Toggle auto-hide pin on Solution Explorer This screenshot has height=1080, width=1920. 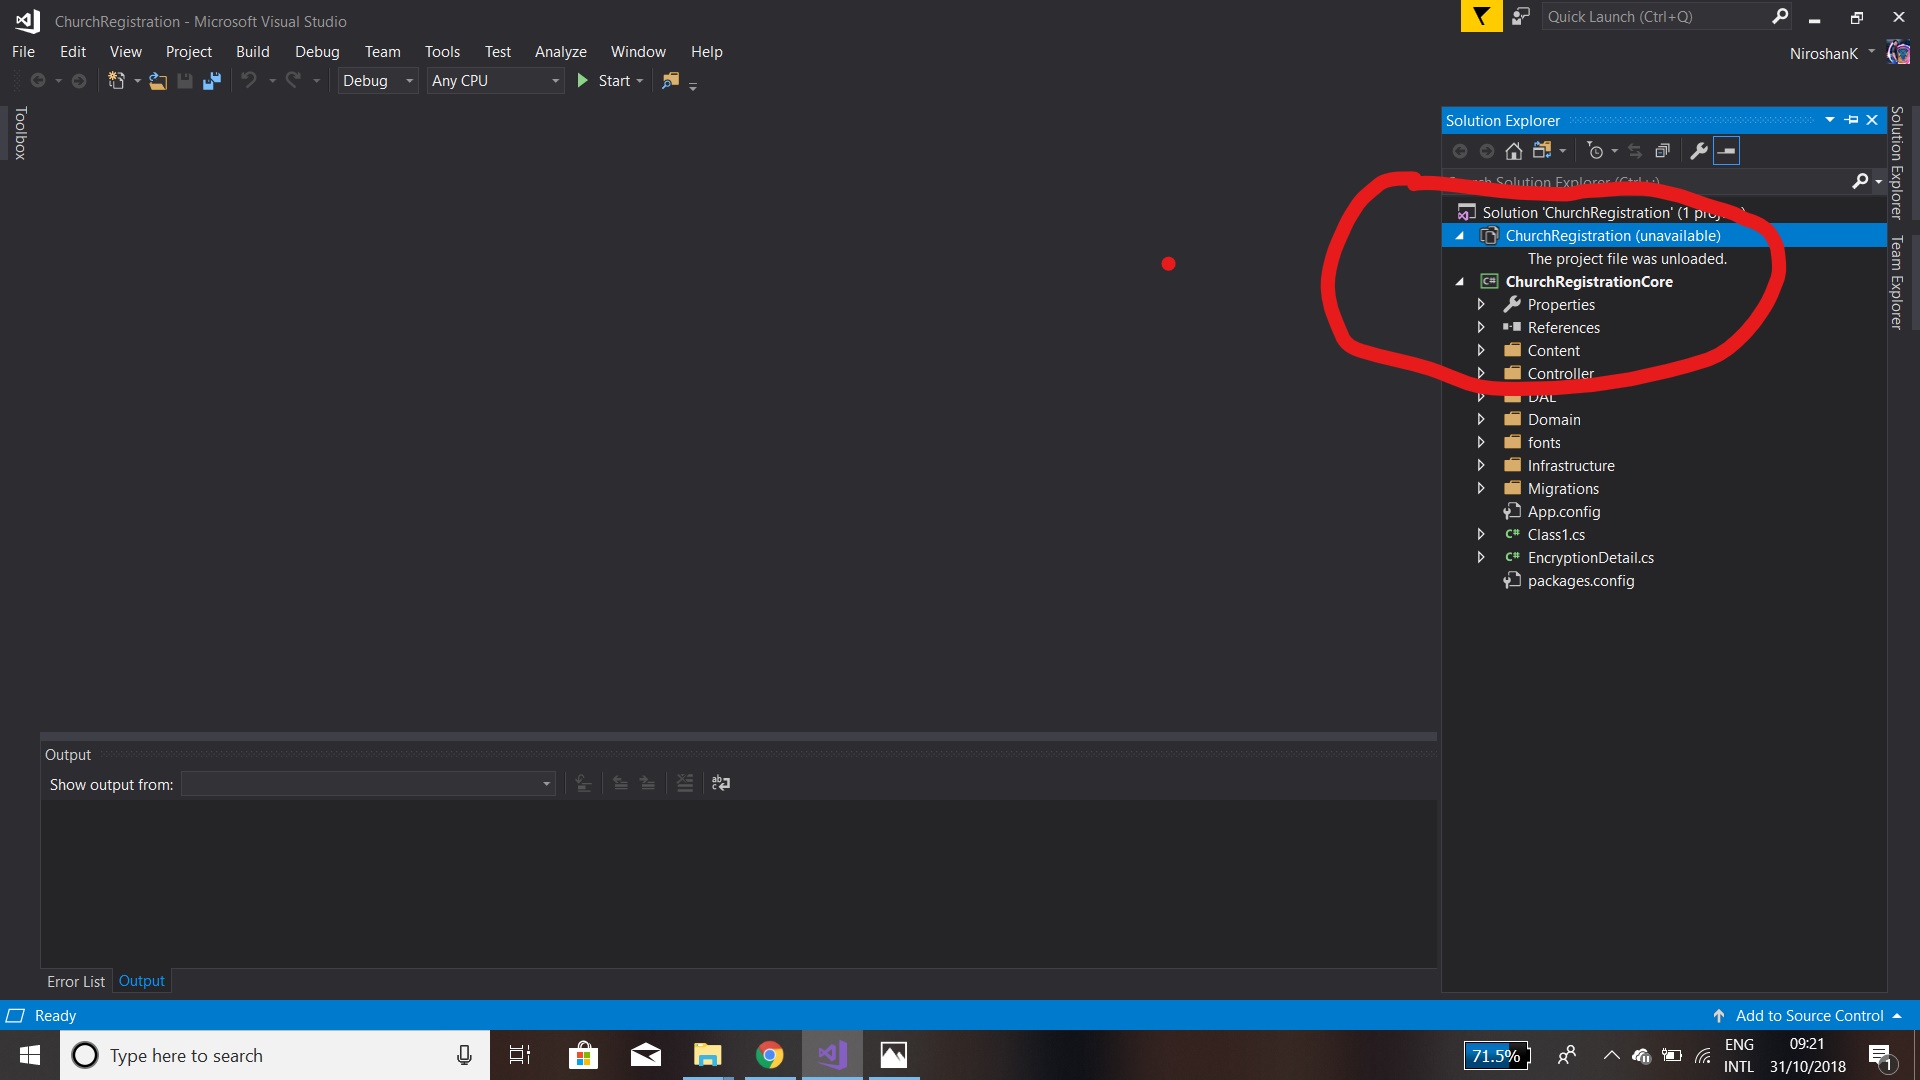1851,120
